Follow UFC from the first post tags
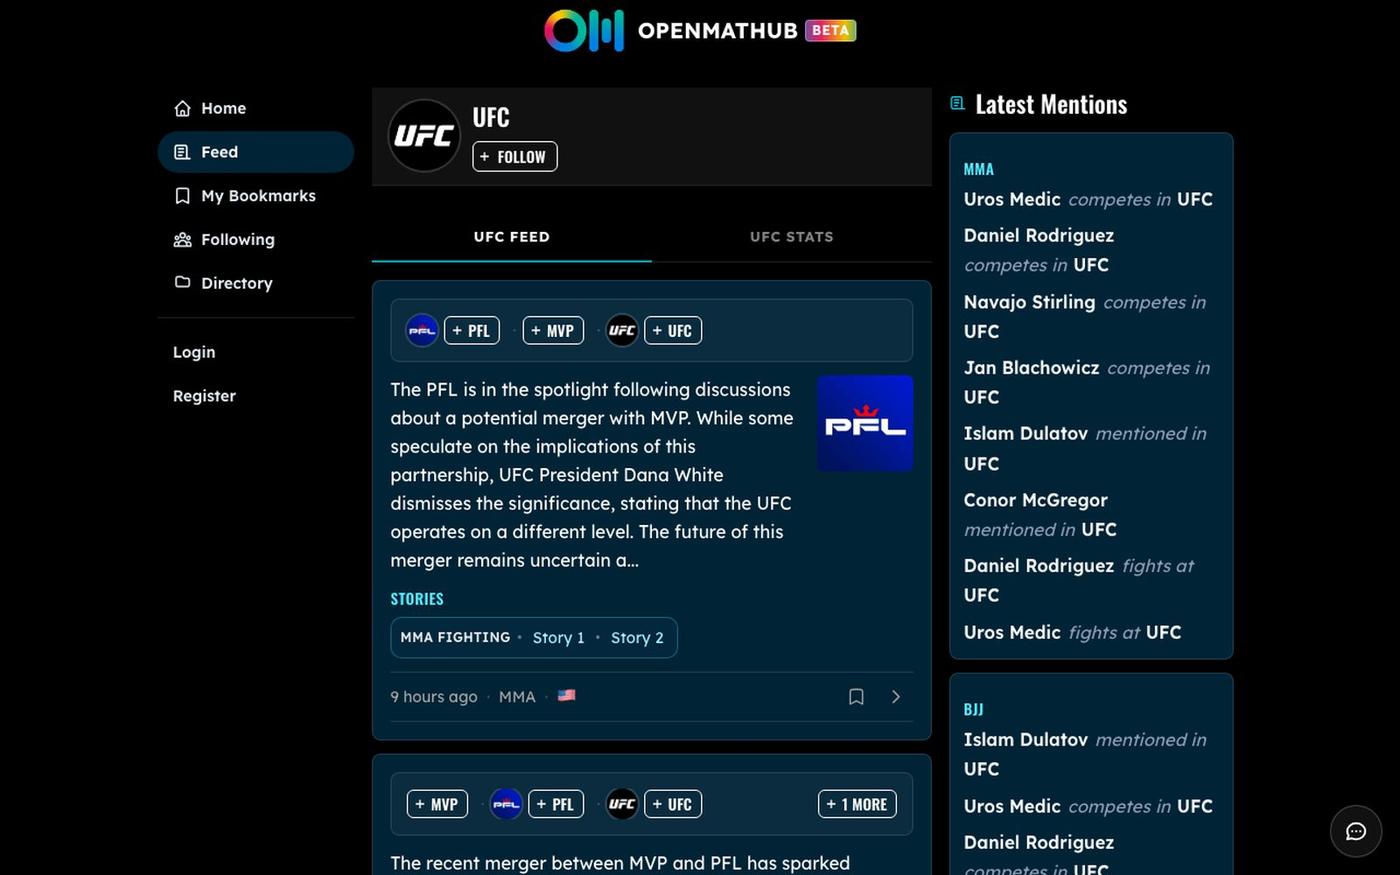The height and width of the screenshot is (875, 1400). 672,330
